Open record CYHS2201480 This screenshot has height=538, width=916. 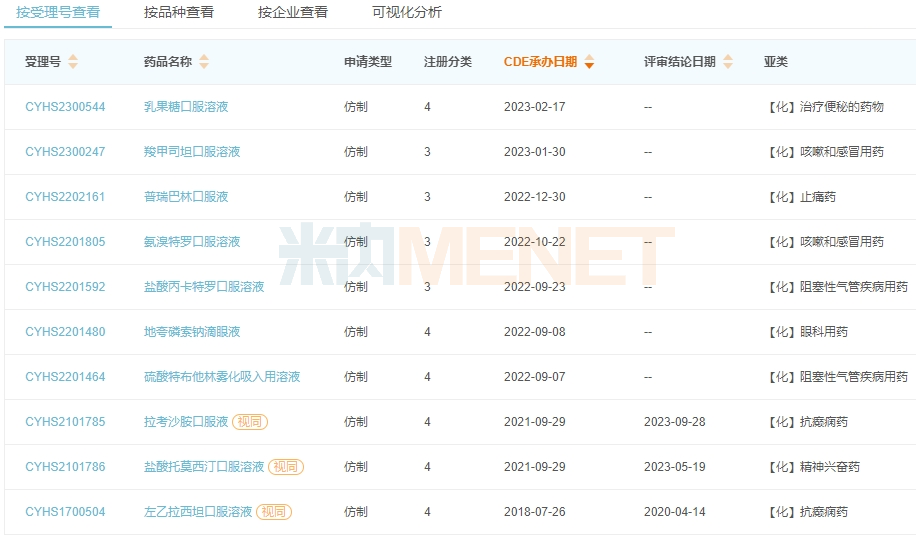click(65, 332)
